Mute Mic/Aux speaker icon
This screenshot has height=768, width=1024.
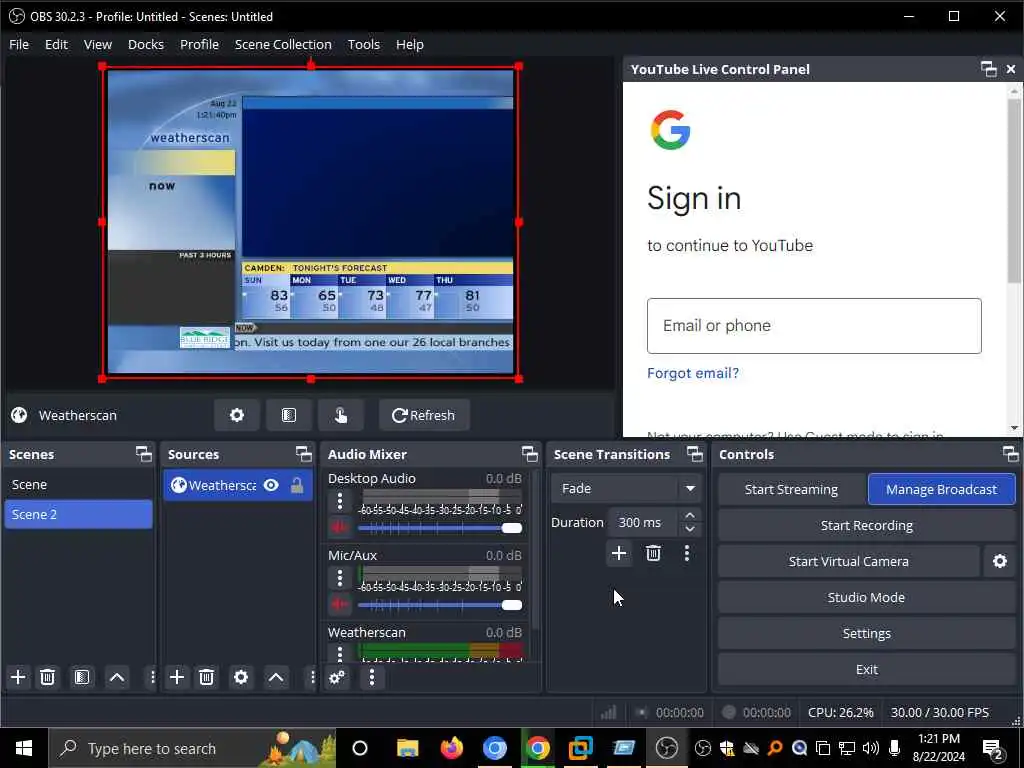[339, 604]
